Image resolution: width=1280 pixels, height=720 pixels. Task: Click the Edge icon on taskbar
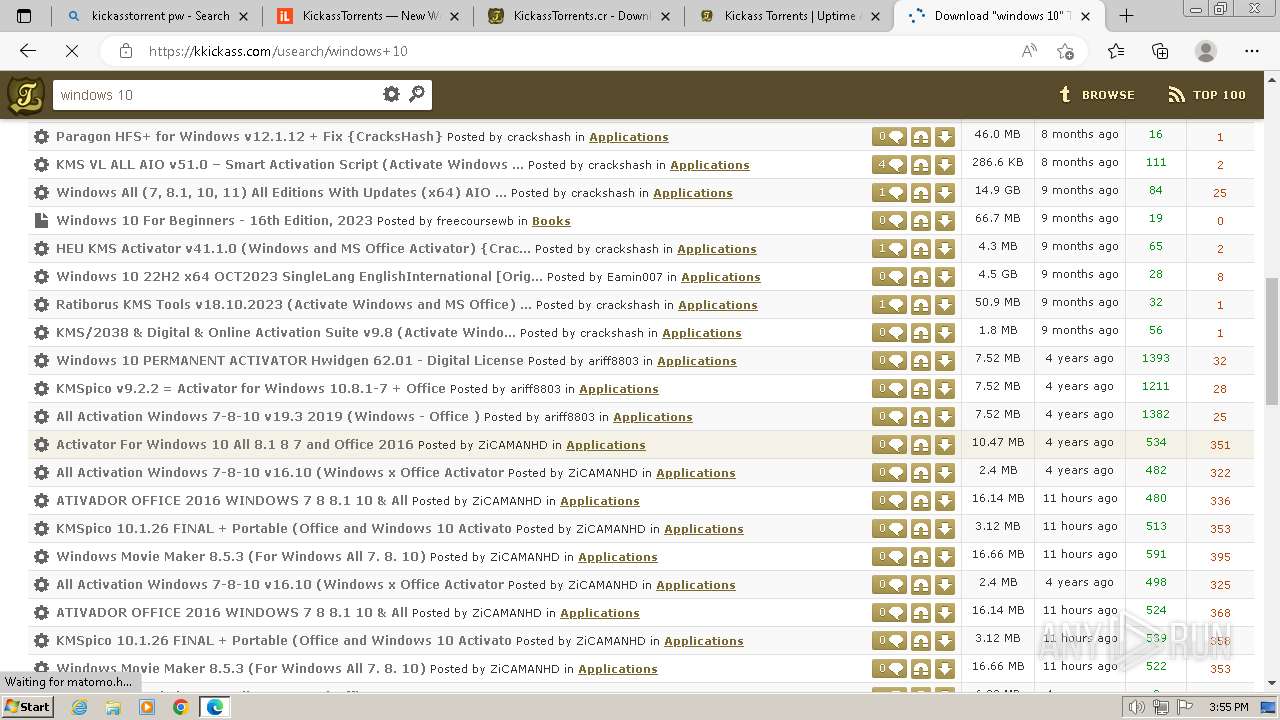214,707
